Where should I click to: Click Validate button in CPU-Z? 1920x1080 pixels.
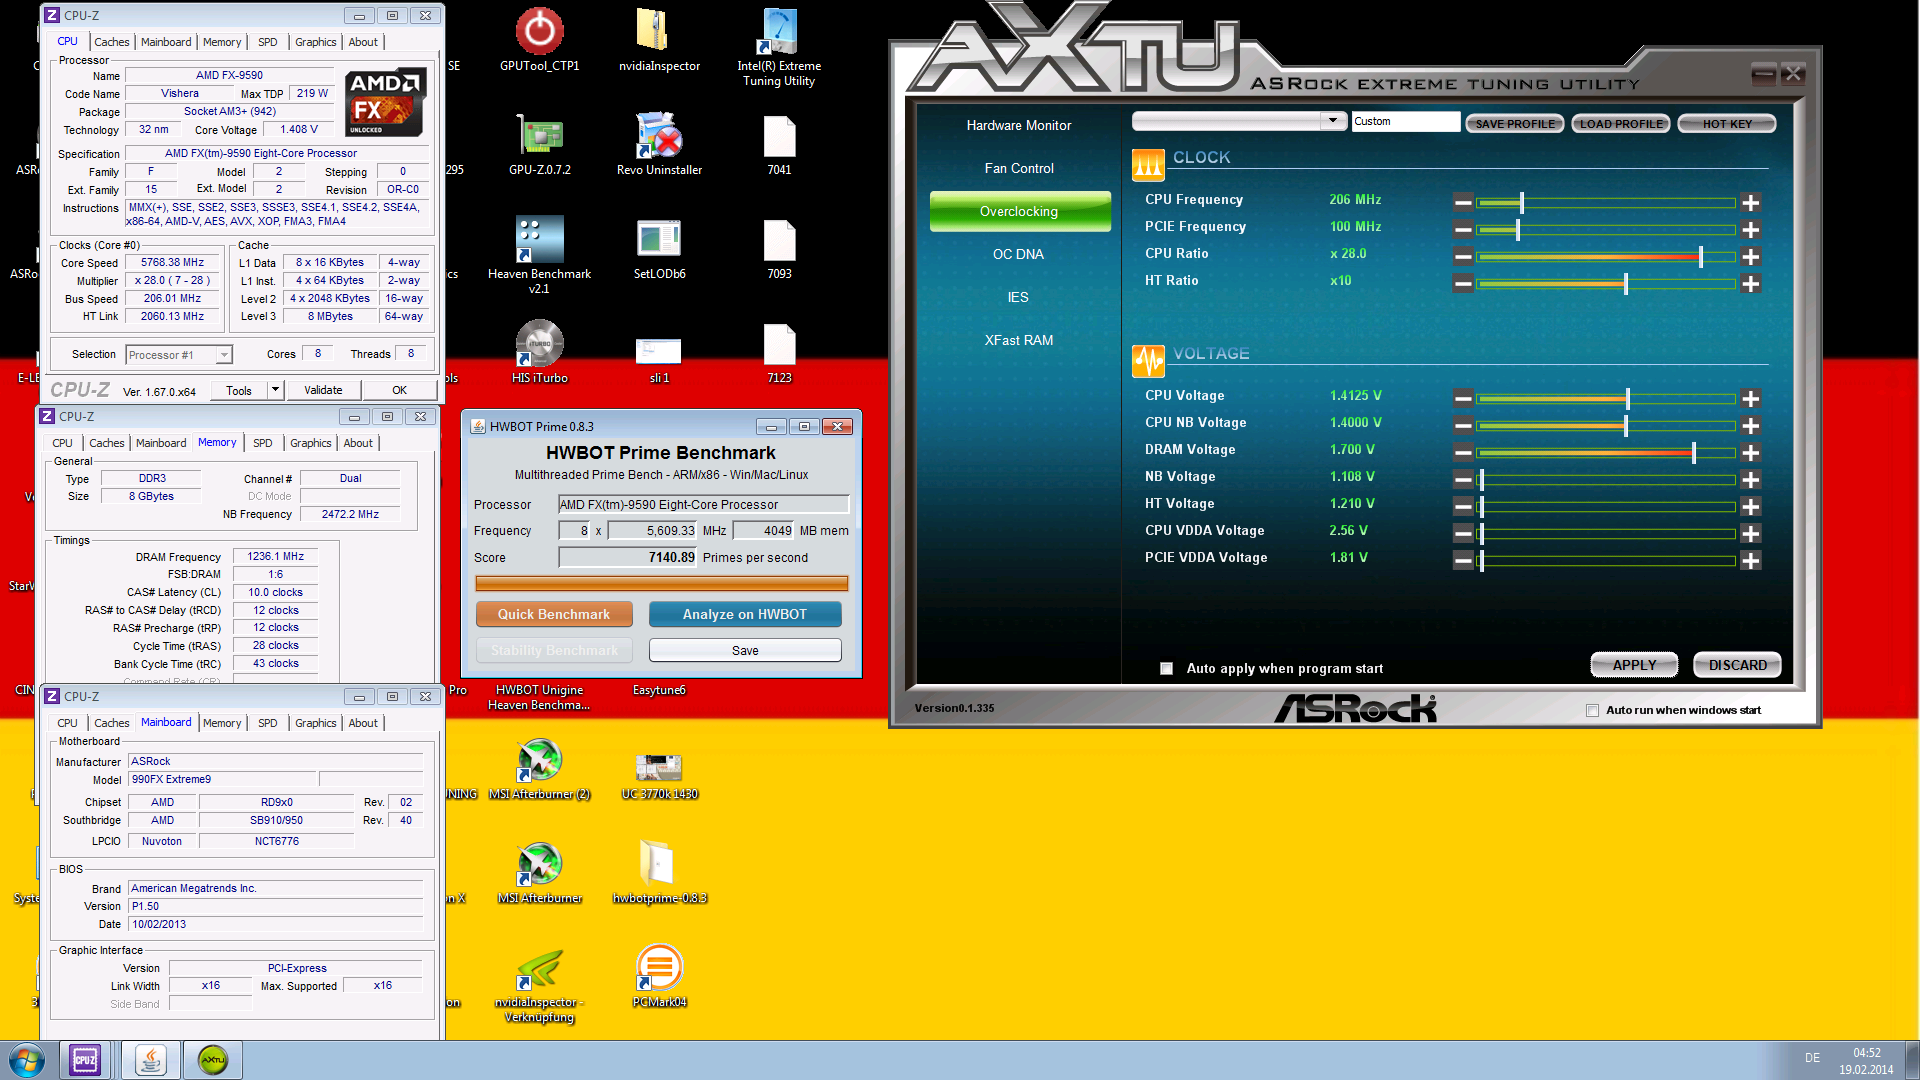(323, 390)
